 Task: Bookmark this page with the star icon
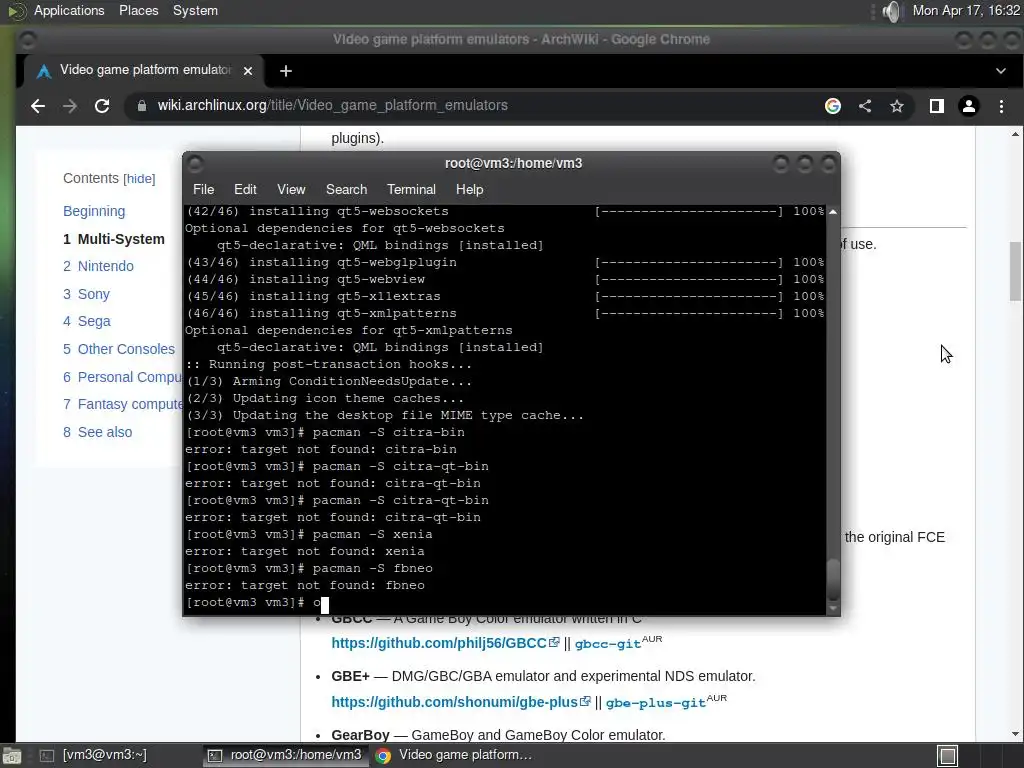click(897, 106)
